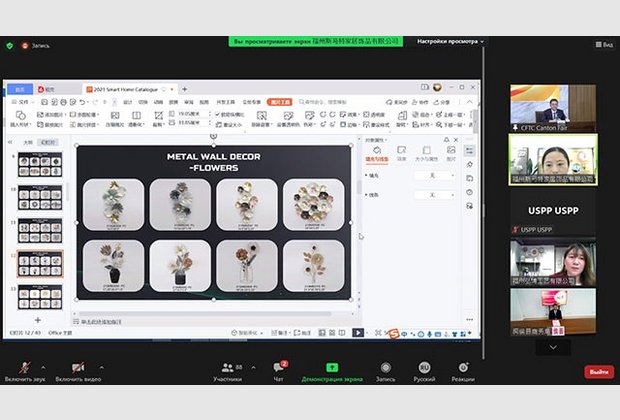620x420 pixels.
Task: Expand audio options arrow beside Включить звук
Action: click(45, 366)
